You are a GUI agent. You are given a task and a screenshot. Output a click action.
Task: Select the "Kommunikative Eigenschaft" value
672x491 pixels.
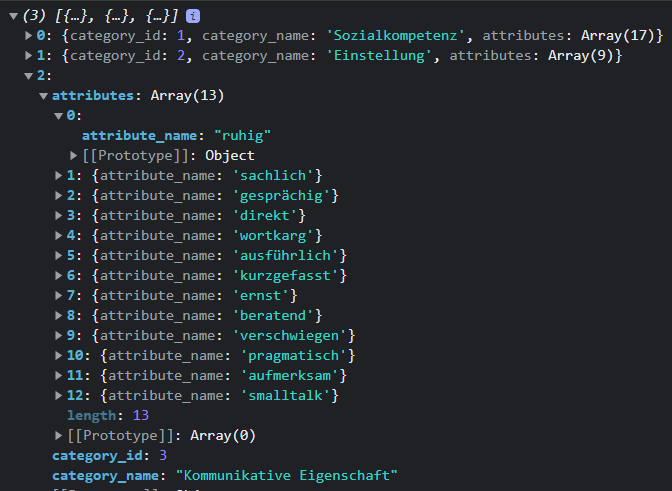[x=287, y=476]
